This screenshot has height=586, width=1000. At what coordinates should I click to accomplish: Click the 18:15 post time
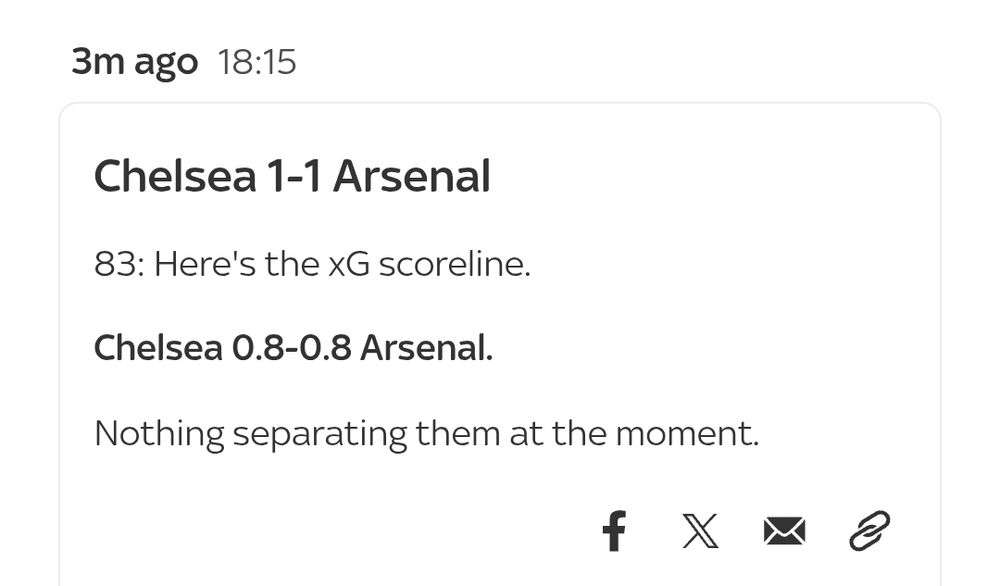(257, 63)
